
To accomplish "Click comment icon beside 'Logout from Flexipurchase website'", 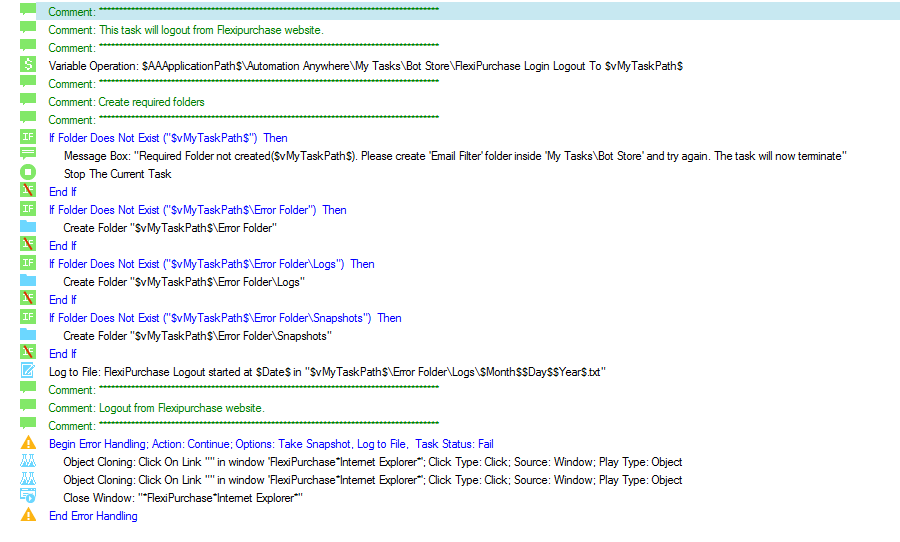I will click(x=28, y=406).
